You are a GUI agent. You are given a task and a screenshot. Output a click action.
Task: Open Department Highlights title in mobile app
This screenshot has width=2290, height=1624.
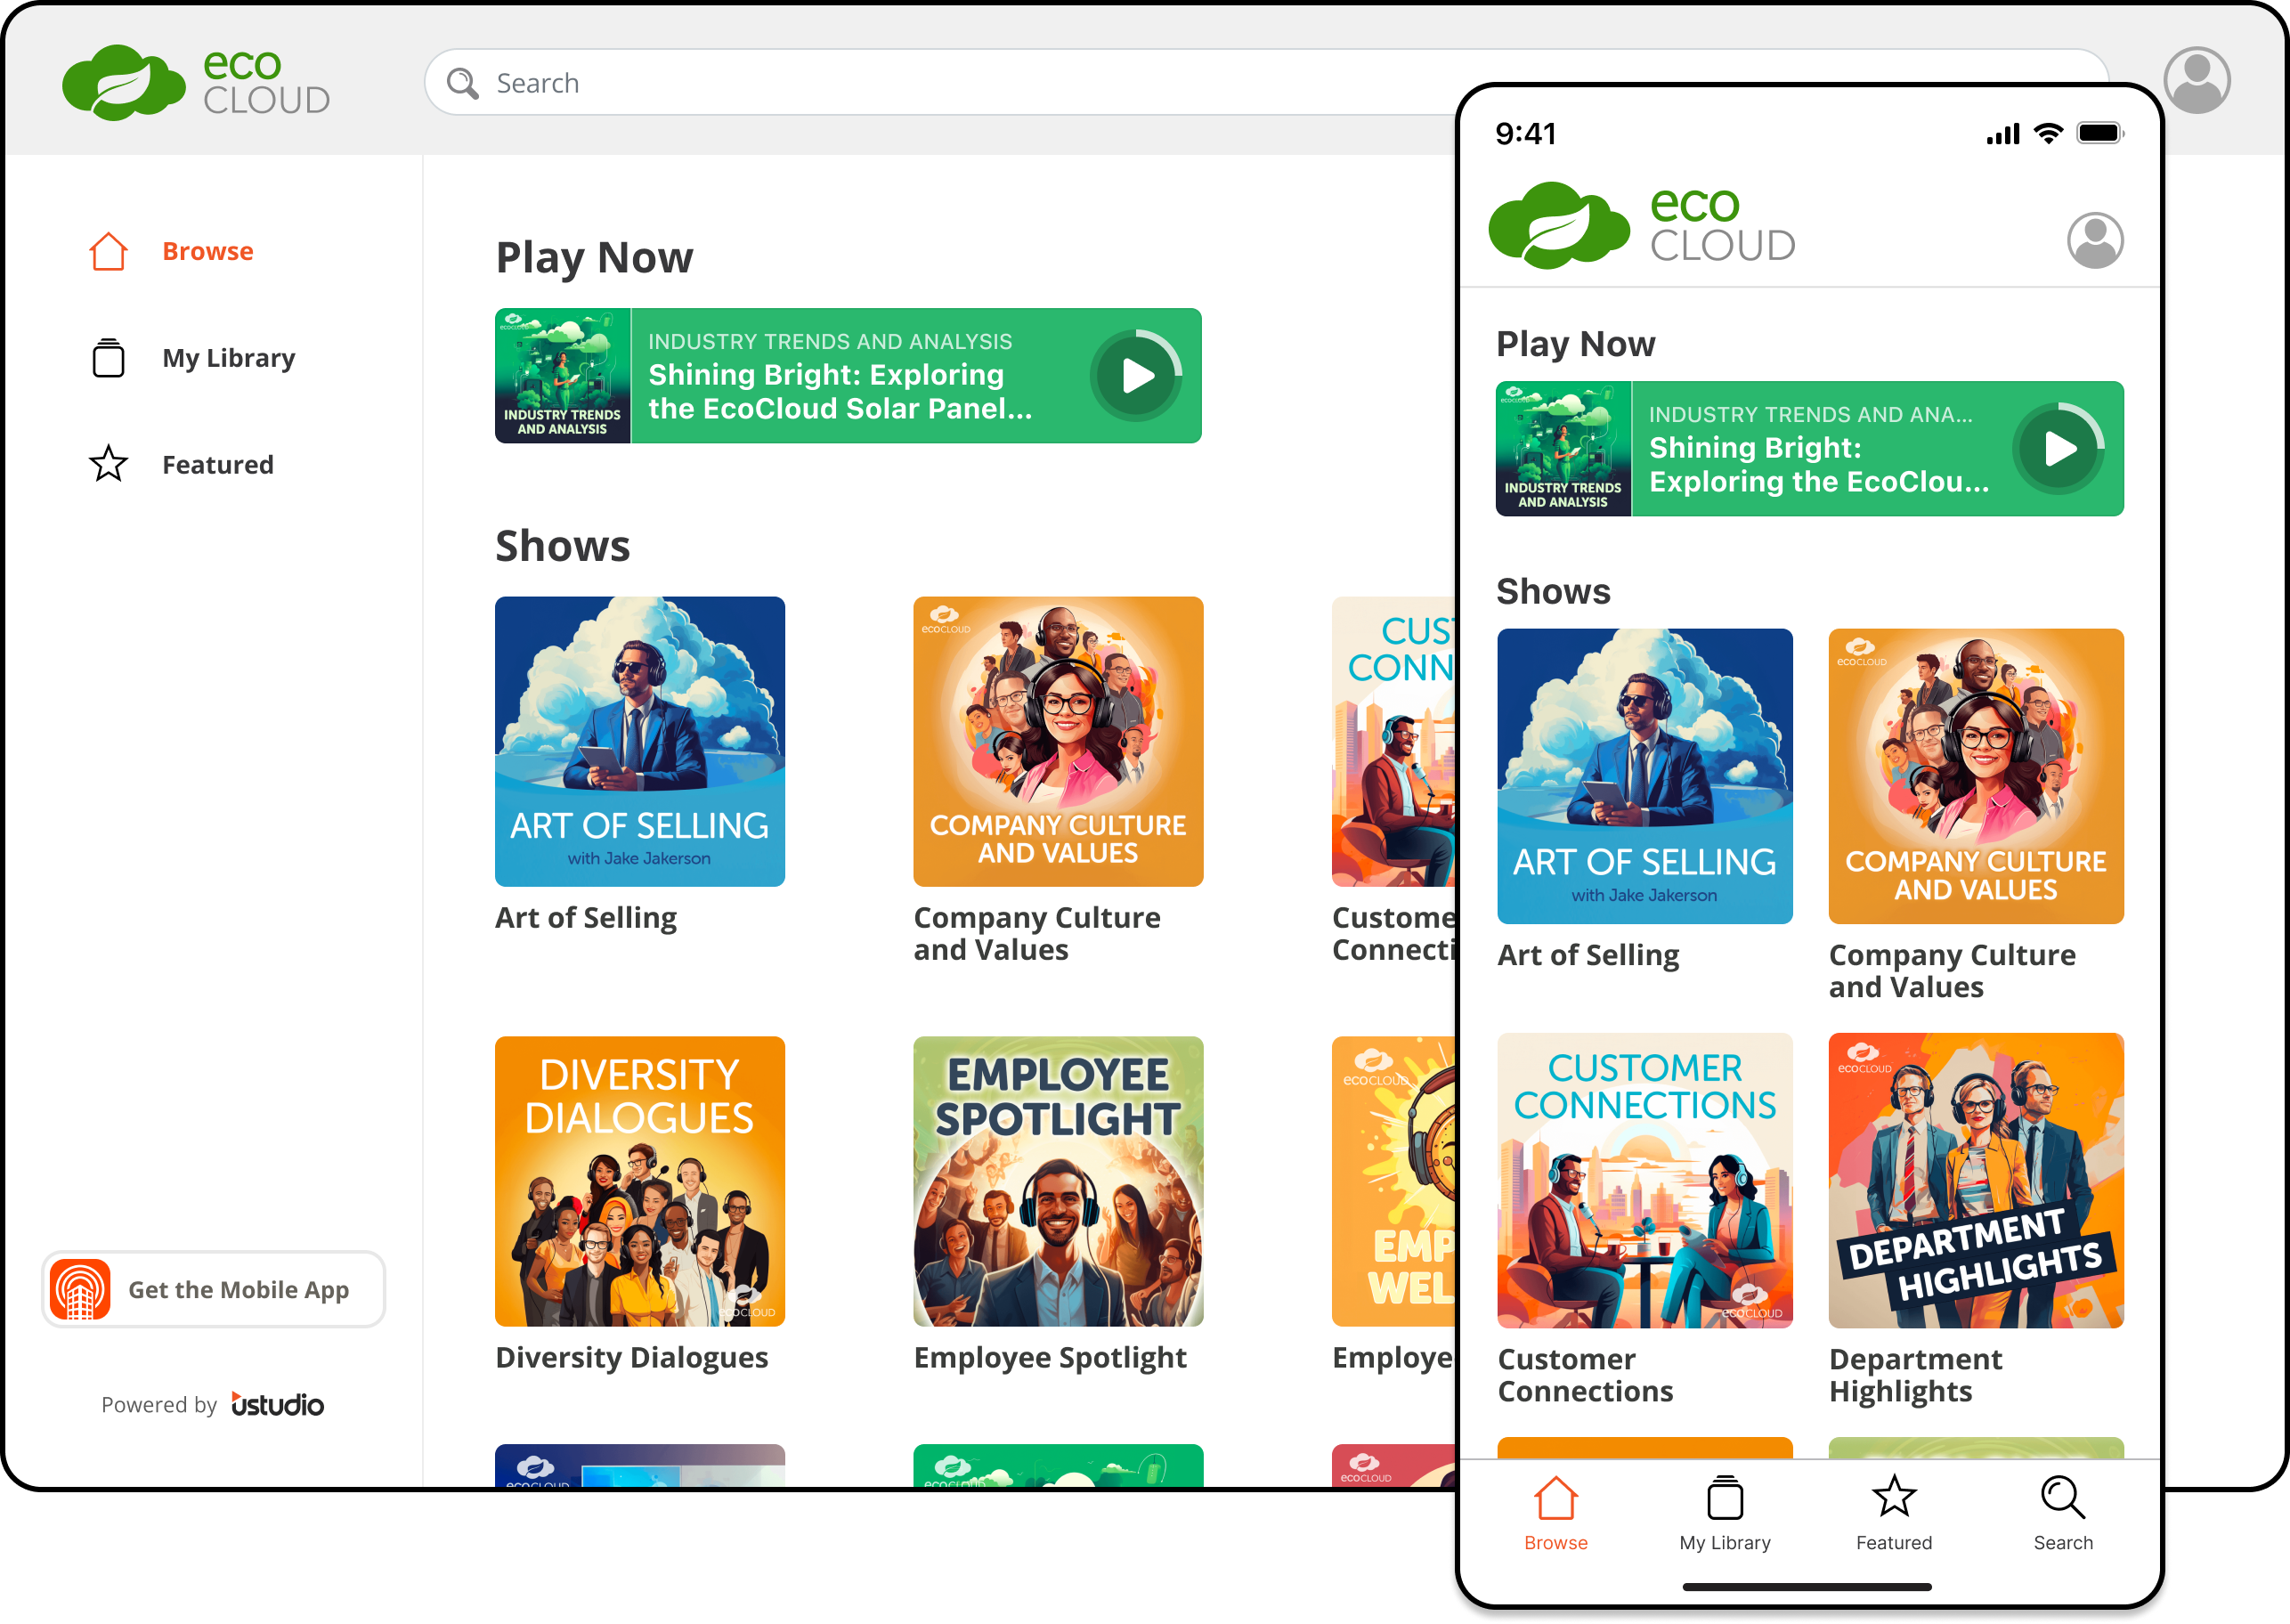tap(1915, 1375)
